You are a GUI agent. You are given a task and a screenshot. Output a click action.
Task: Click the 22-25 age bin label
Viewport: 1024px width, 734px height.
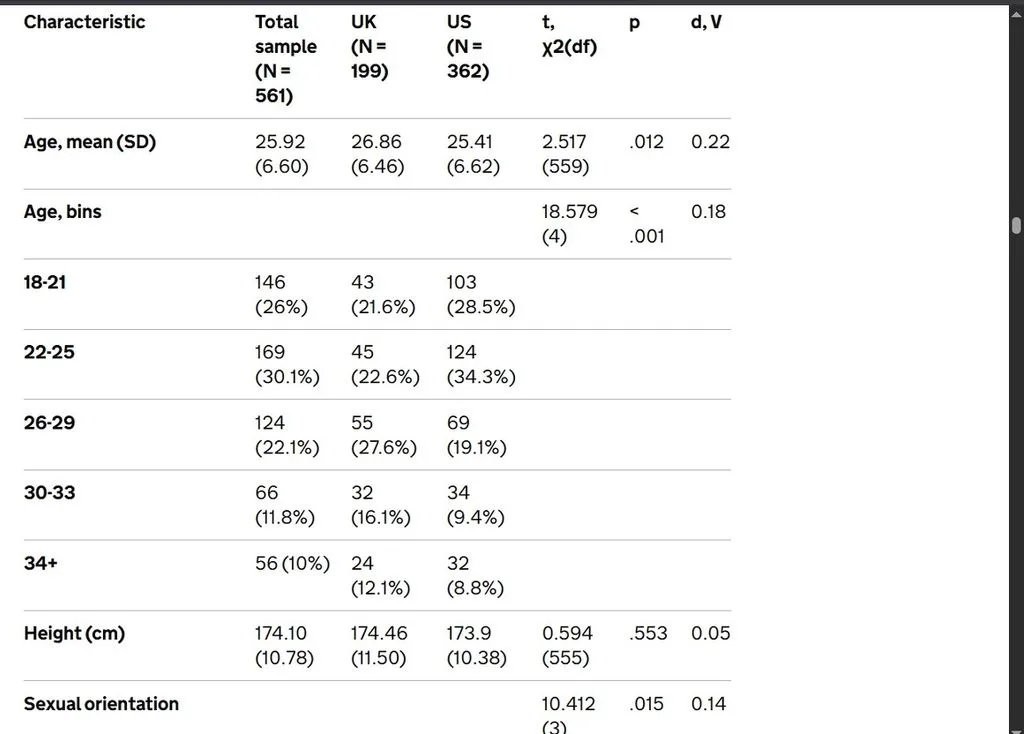point(49,353)
